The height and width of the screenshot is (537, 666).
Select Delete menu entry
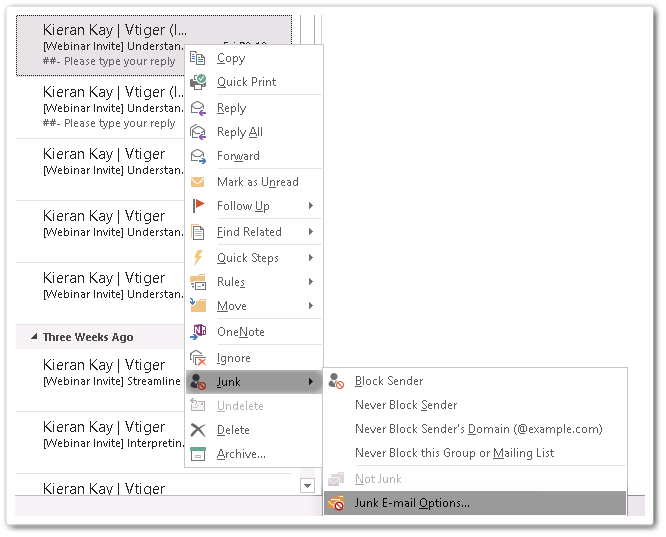tap(254, 430)
